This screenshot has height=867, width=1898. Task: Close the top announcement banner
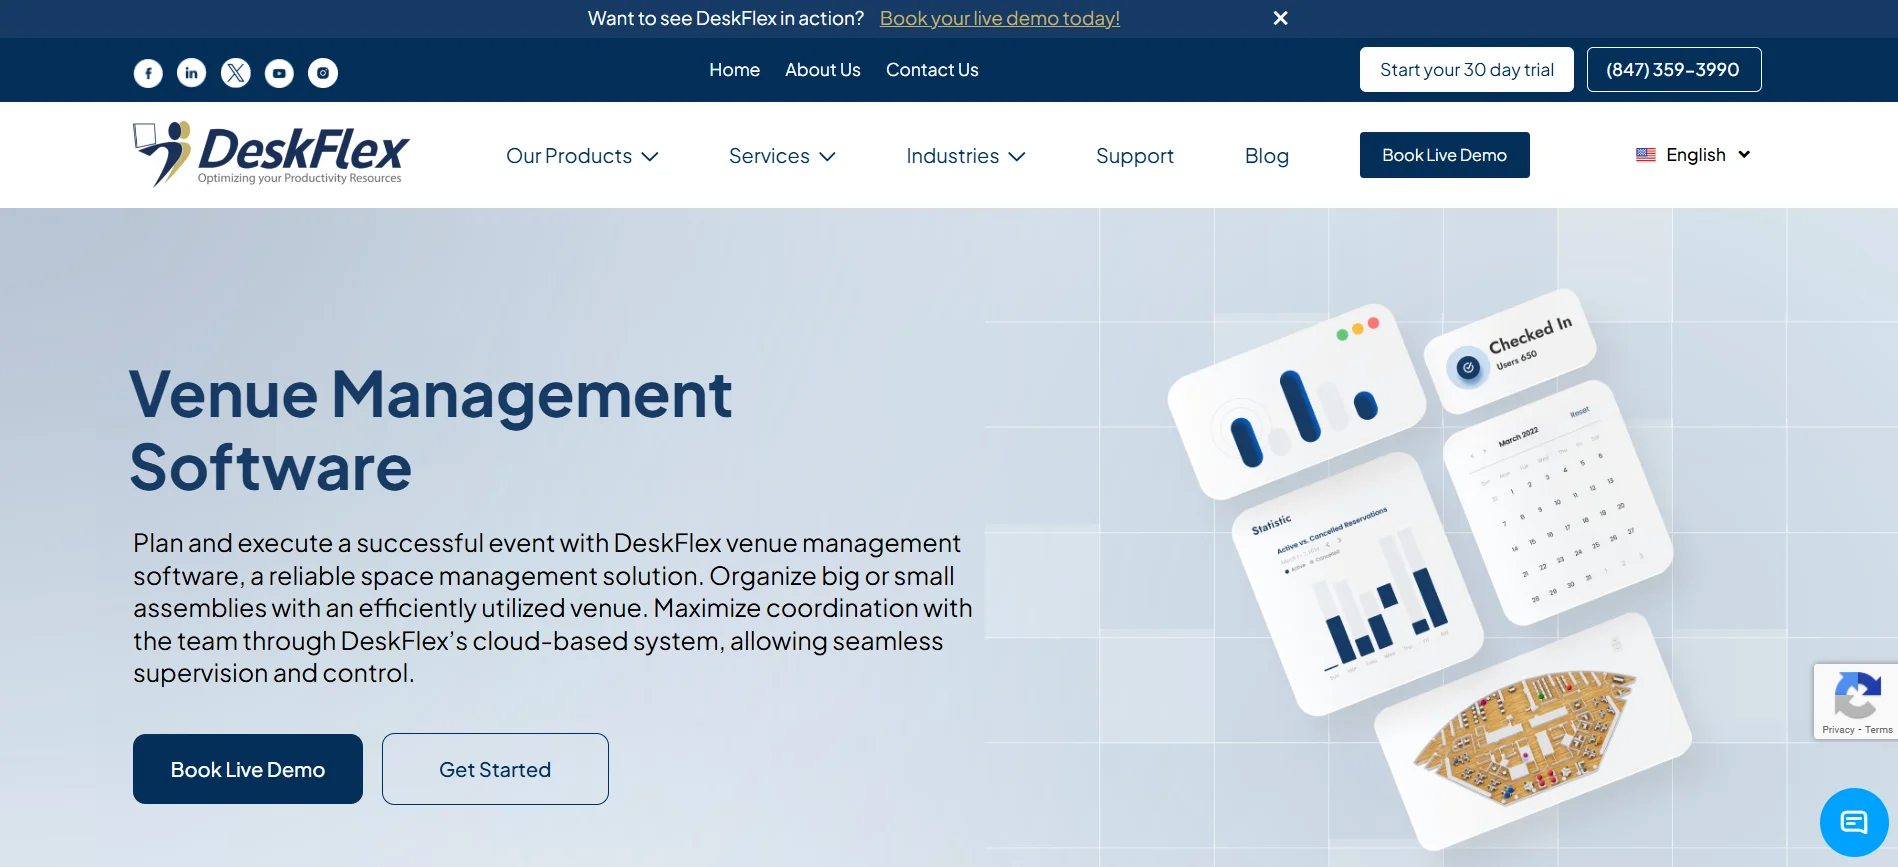tap(1280, 18)
